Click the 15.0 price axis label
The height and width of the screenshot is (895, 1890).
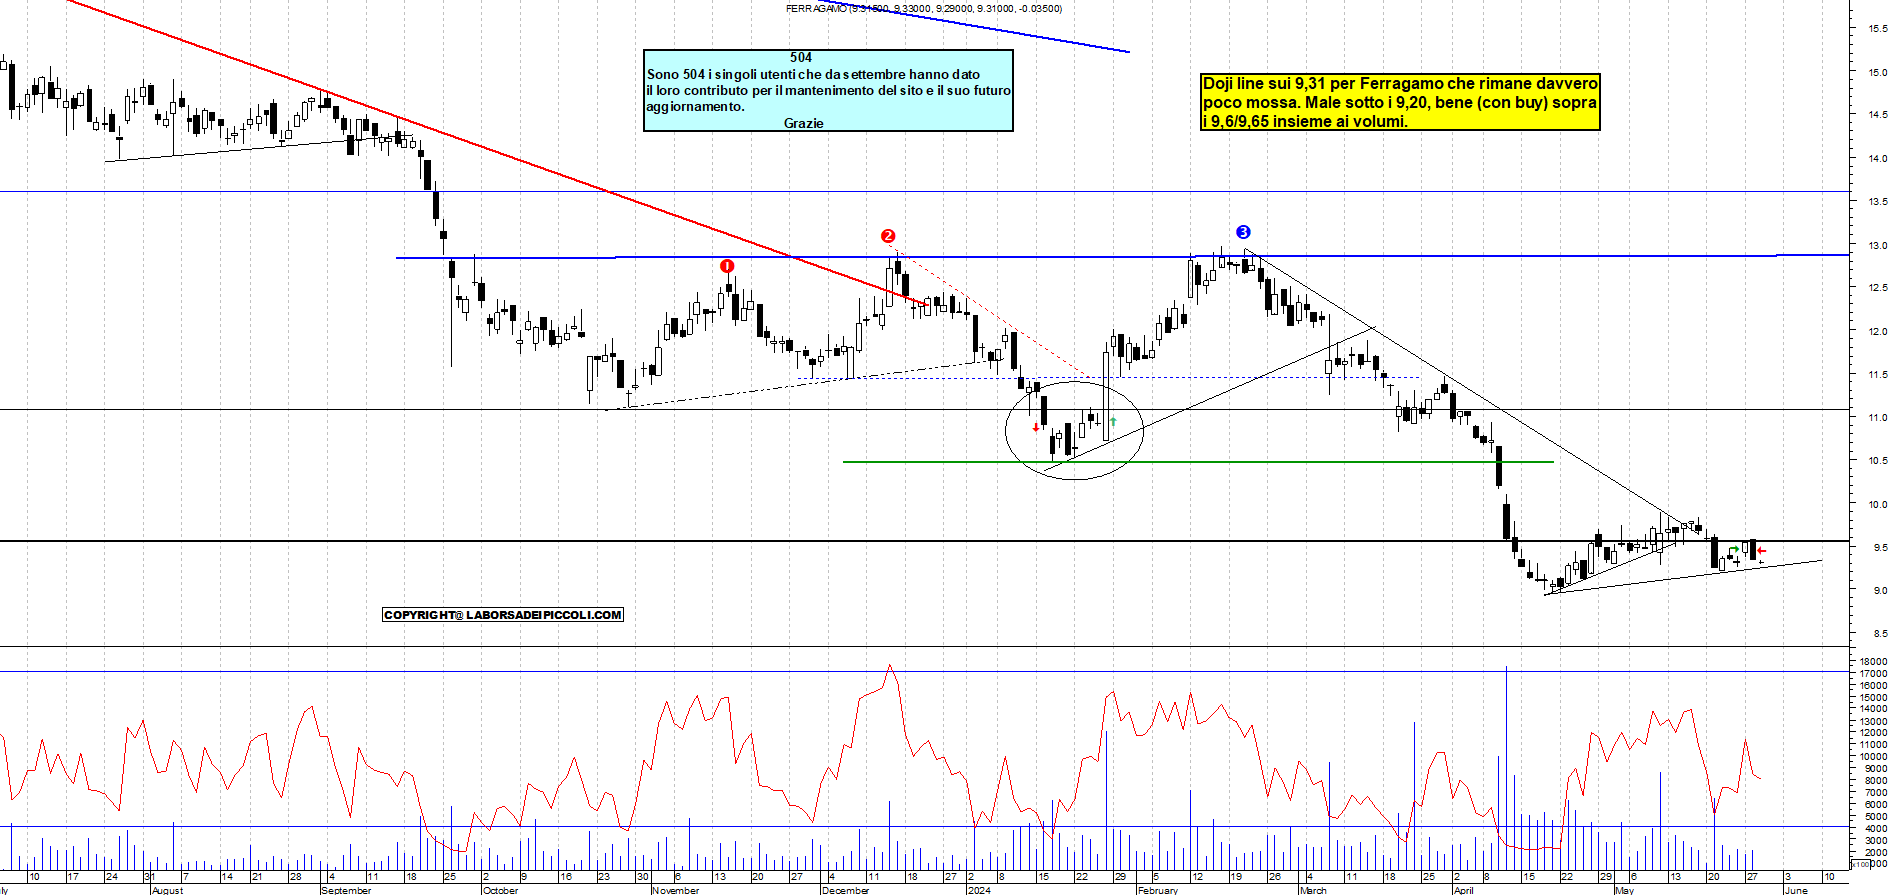click(x=1878, y=72)
